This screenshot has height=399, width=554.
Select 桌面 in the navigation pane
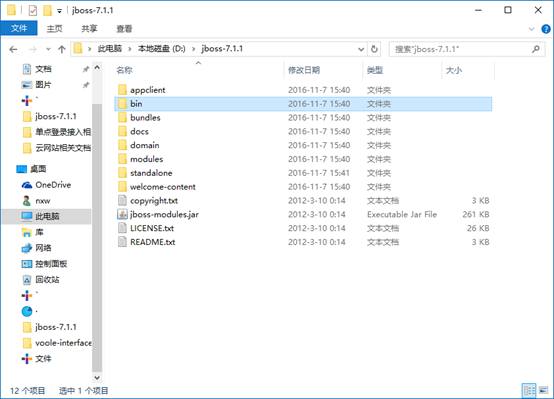[x=38, y=169]
